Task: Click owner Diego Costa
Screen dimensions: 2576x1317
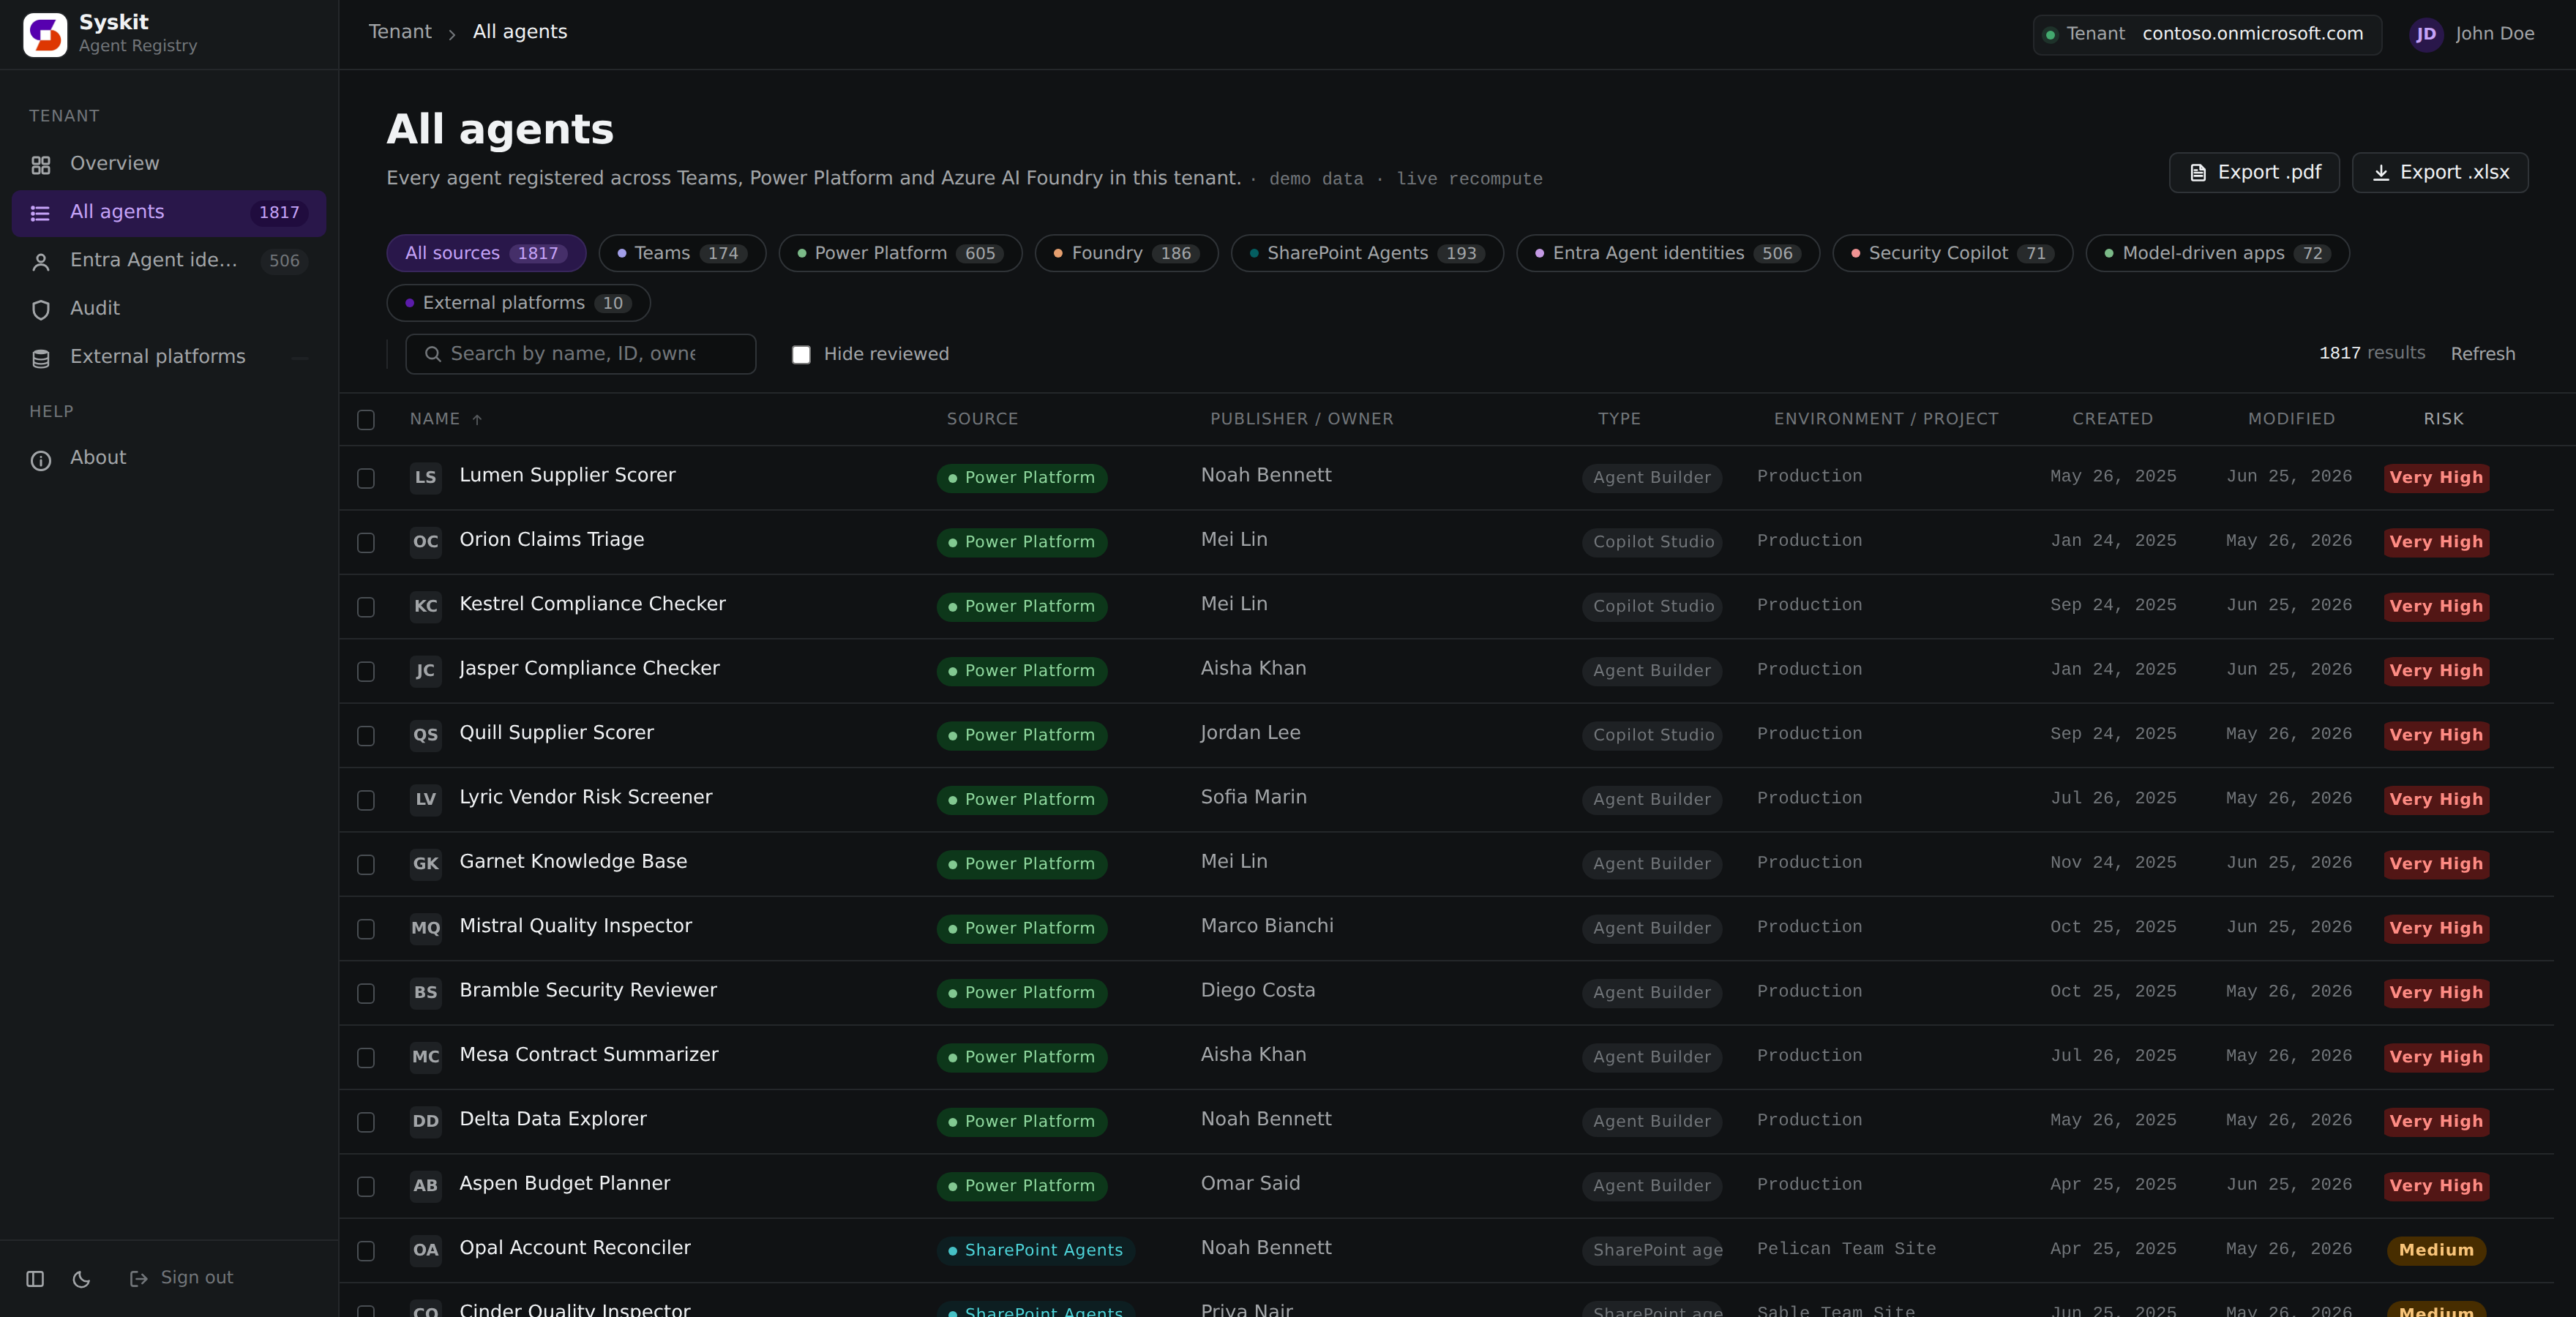Action: [1258, 990]
